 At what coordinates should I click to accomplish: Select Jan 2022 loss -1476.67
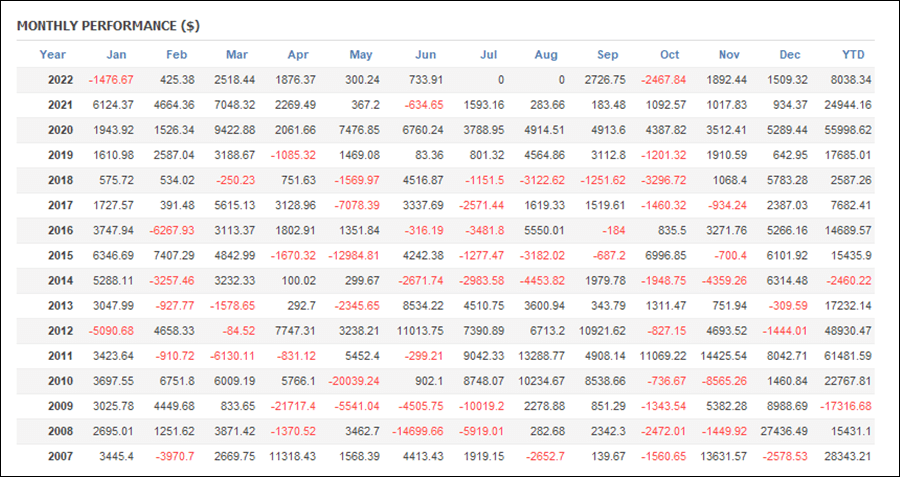[111, 80]
